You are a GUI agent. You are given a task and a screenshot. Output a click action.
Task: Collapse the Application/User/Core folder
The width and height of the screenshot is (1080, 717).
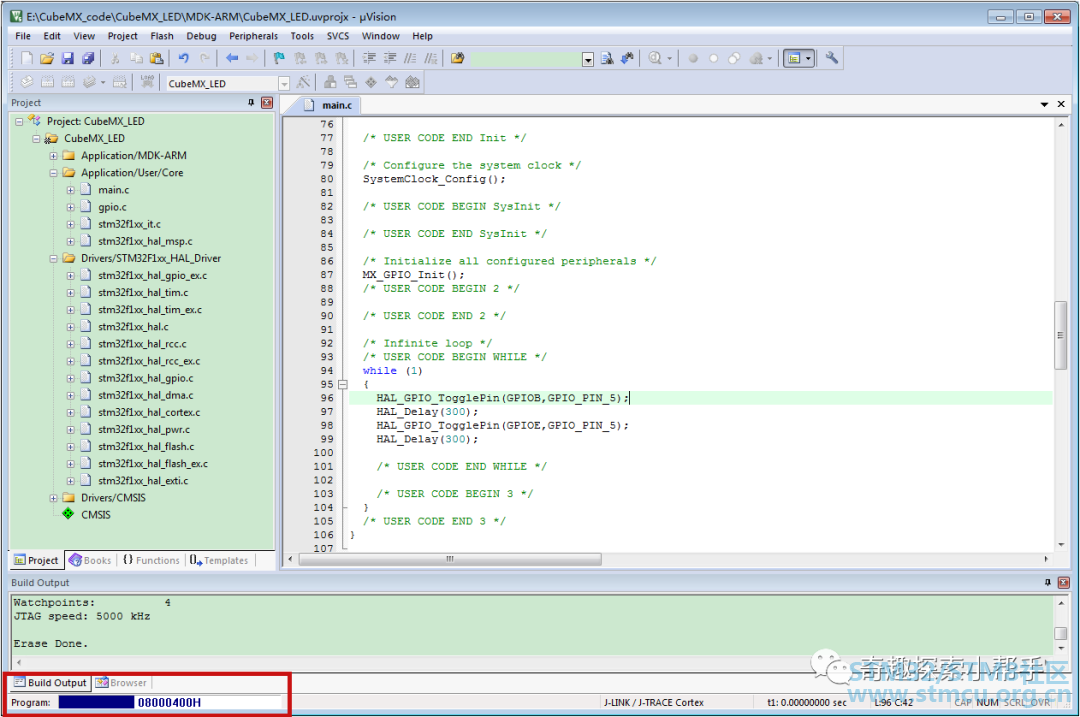pos(53,173)
